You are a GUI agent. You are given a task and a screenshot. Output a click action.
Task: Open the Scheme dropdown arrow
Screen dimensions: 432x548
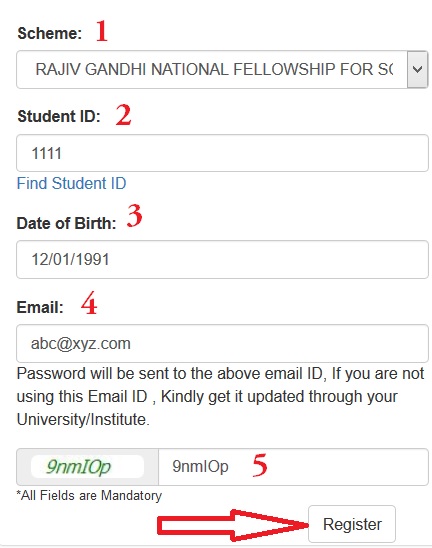(x=417, y=69)
